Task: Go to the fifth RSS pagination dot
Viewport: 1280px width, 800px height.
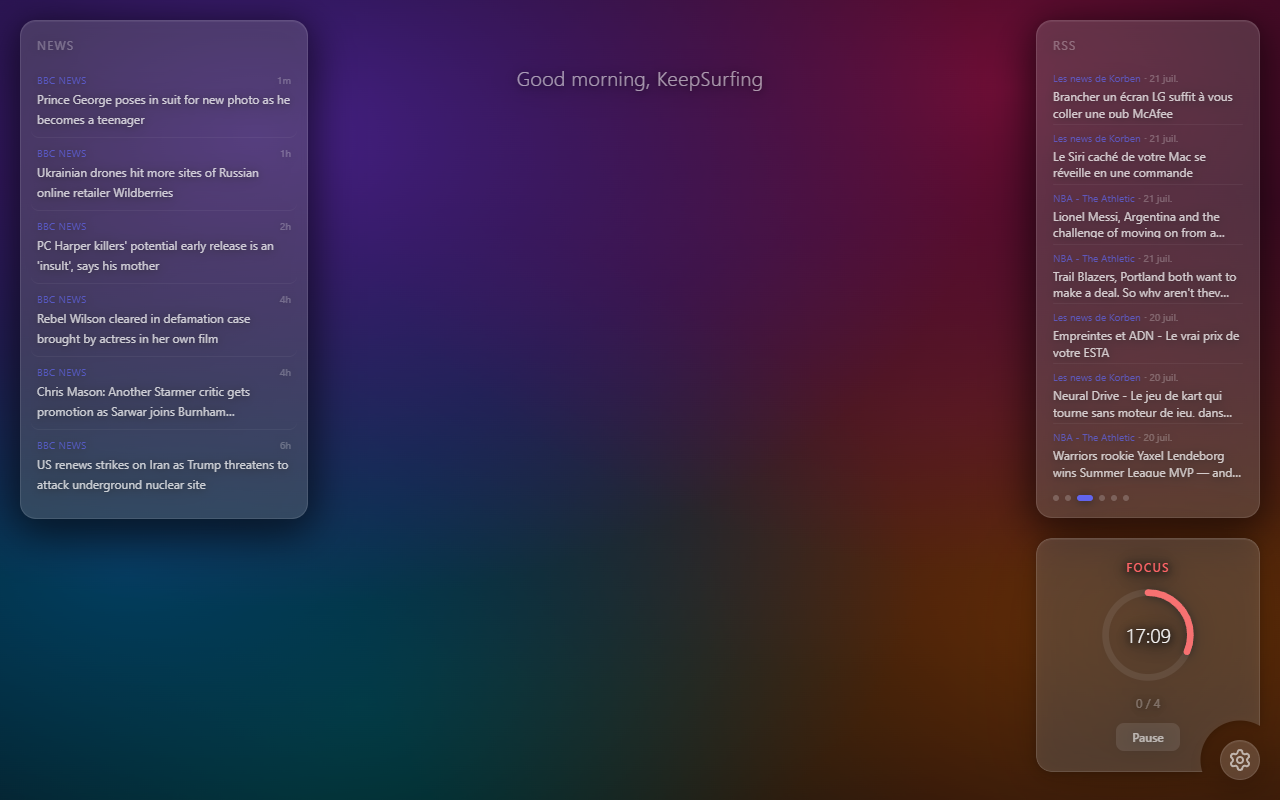Action: (x=1114, y=498)
